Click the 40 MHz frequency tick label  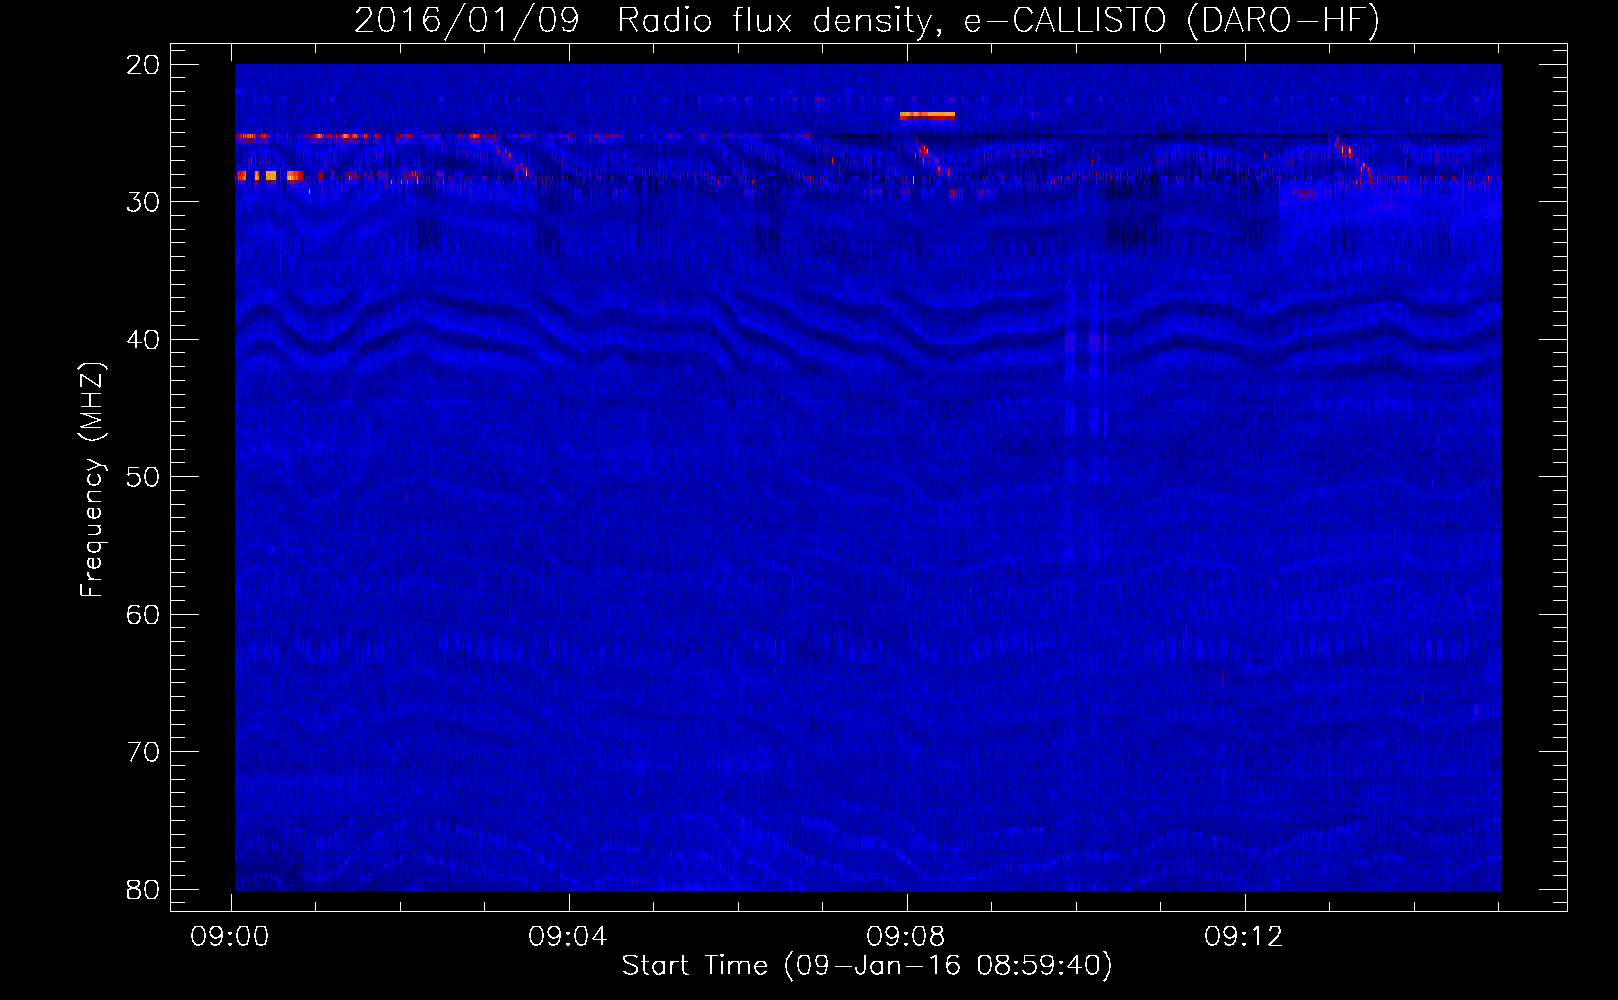coord(143,340)
